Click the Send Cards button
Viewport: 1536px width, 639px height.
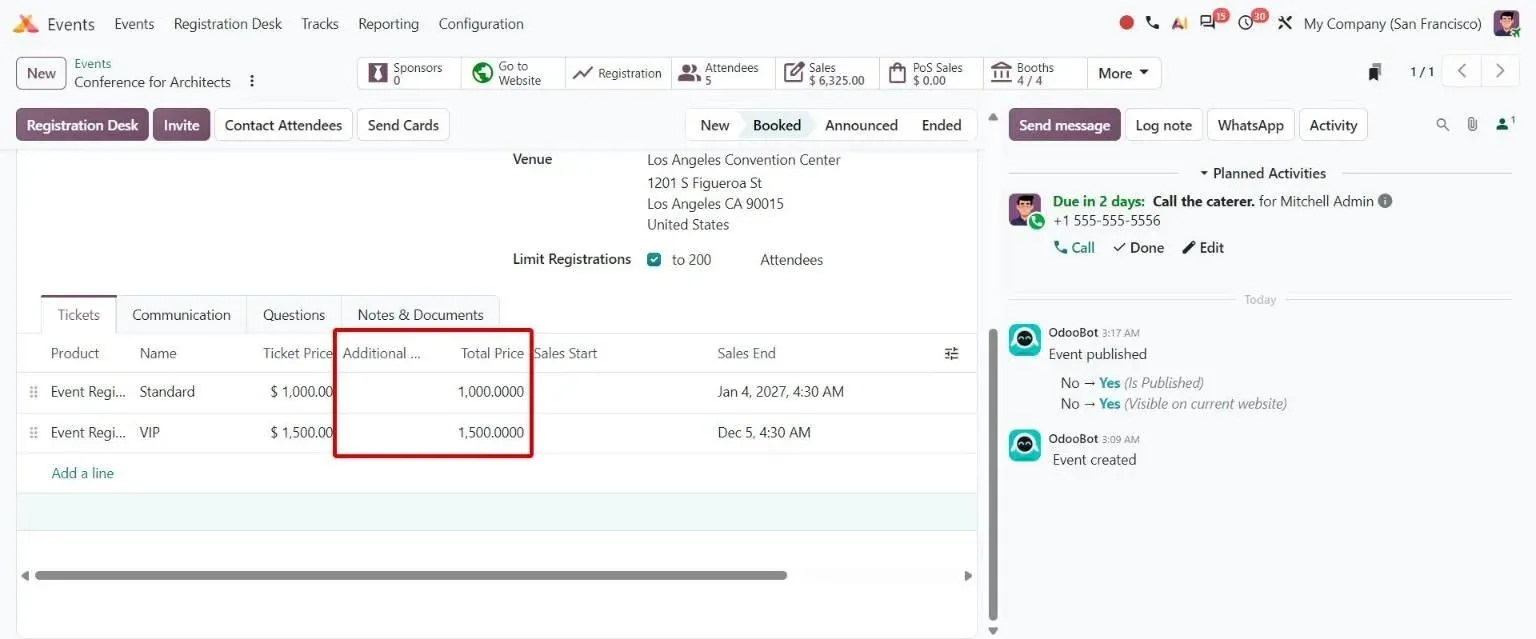pyautogui.click(x=403, y=125)
